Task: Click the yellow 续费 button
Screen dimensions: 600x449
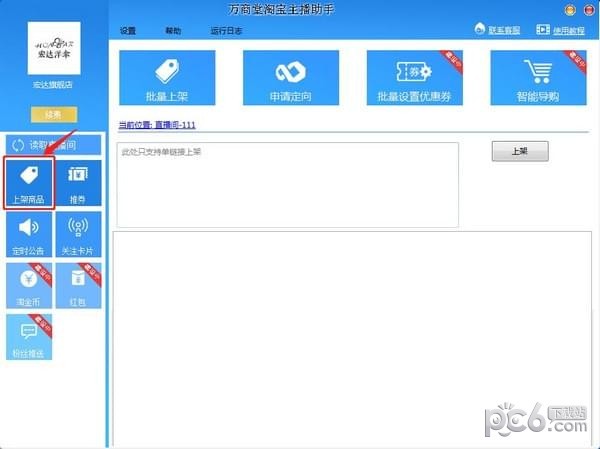Action: coord(54,114)
